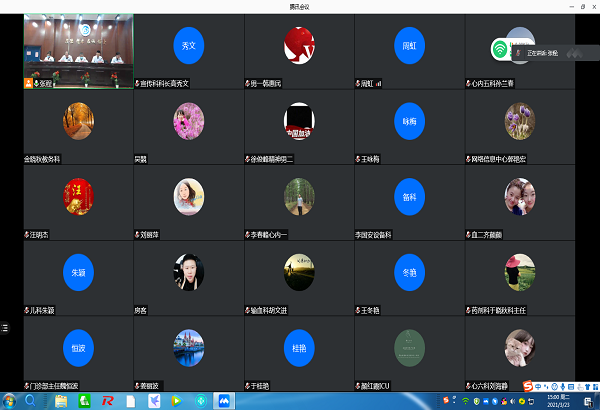Select 恒波 participant avatar
Viewport: 600px width, 410px height.
(x=77, y=347)
